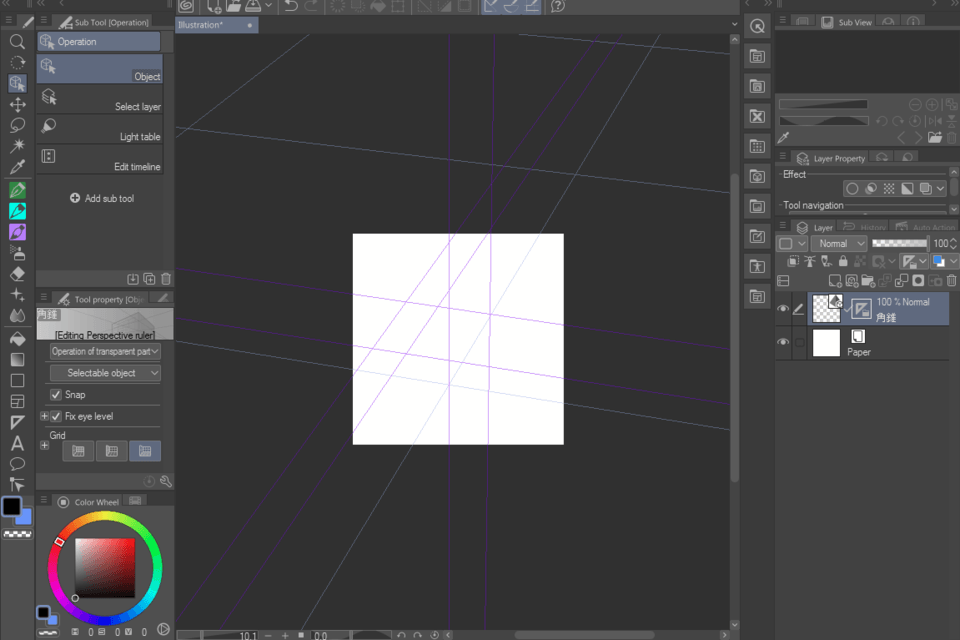This screenshot has width=960, height=640.
Task: Adjust the layer opacity slider
Action: coord(900,244)
